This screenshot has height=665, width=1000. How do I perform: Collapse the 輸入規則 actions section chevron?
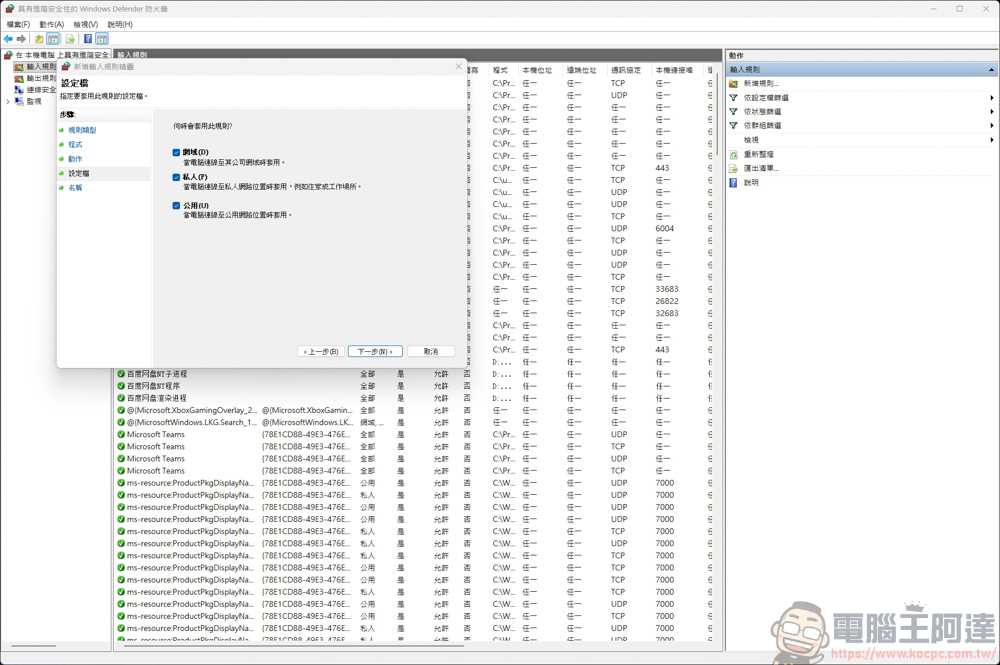991,71
